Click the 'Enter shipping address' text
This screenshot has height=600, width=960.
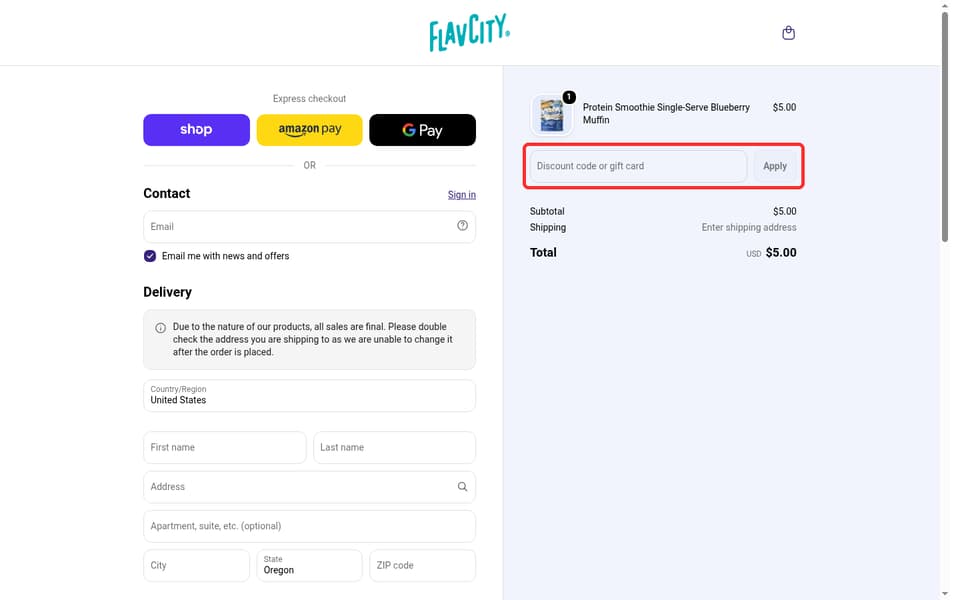[749, 227]
